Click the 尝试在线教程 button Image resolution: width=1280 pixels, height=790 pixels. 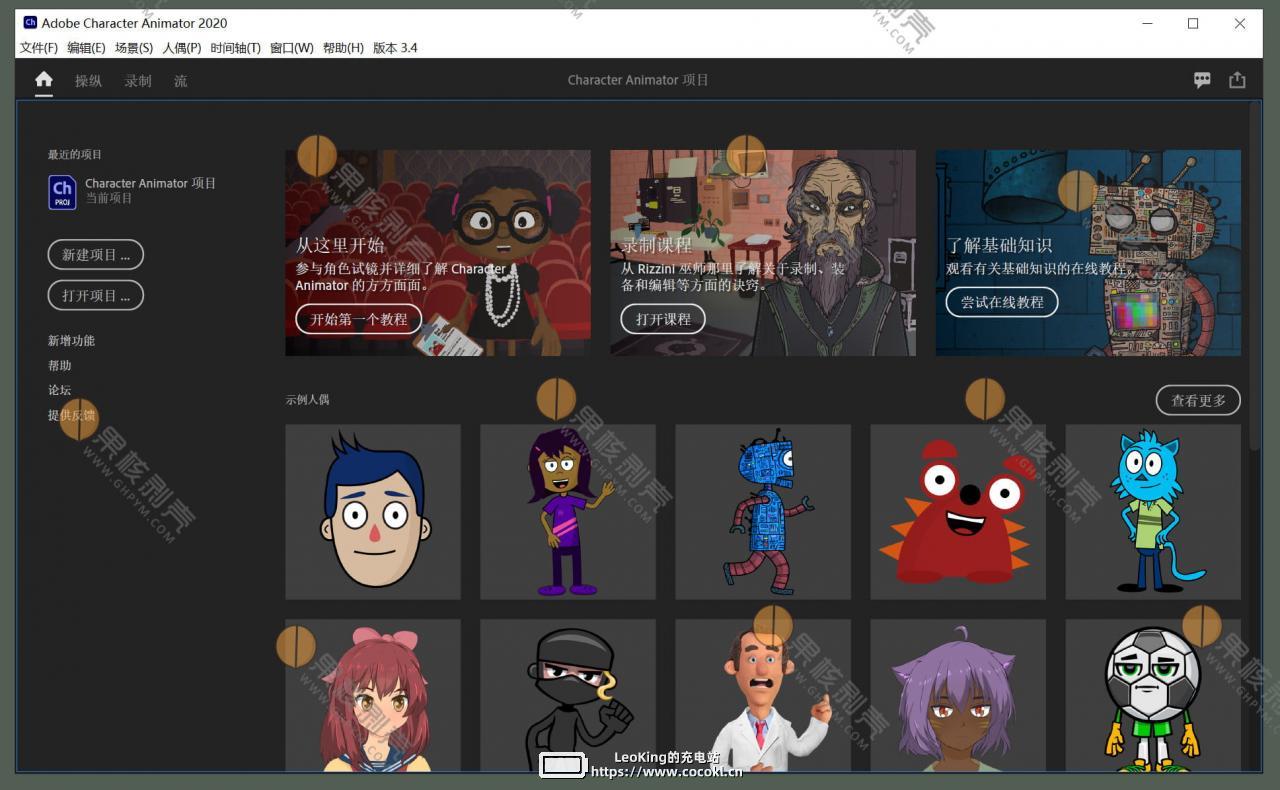[1001, 302]
